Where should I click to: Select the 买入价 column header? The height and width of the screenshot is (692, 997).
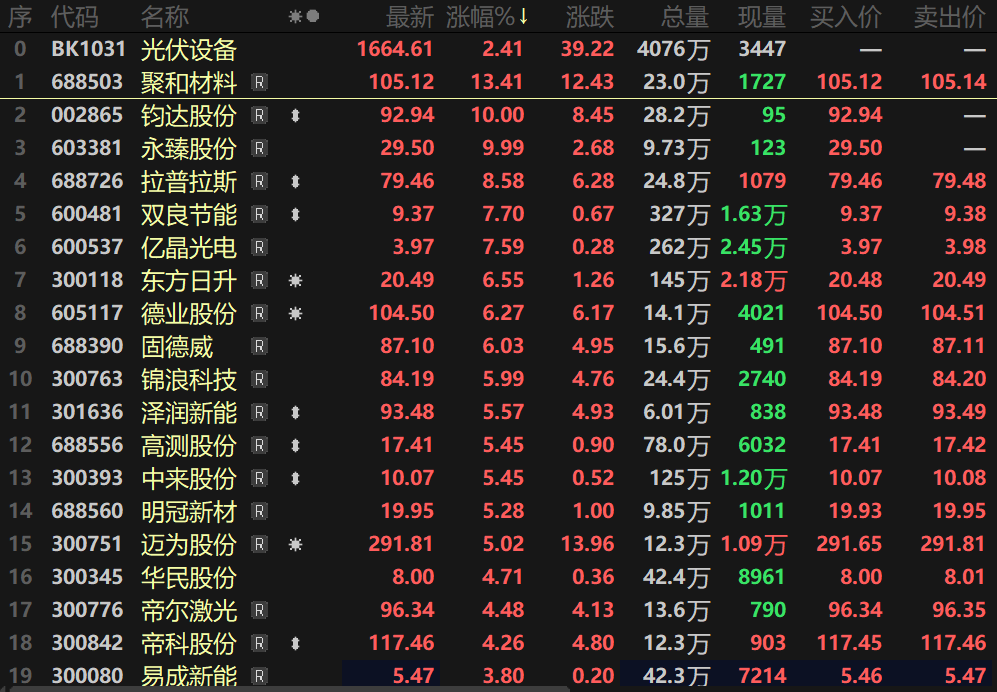pos(846,17)
